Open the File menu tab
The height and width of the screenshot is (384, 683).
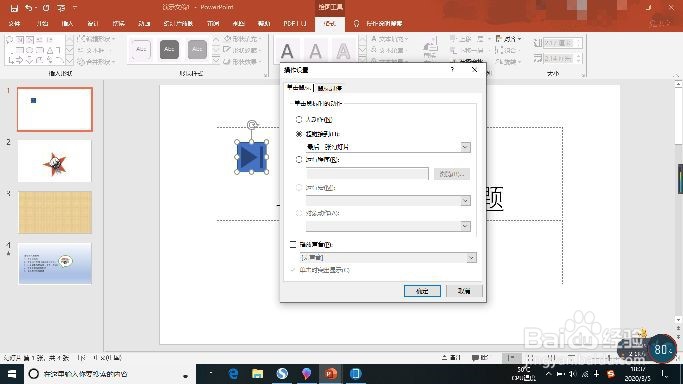coord(14,24)
